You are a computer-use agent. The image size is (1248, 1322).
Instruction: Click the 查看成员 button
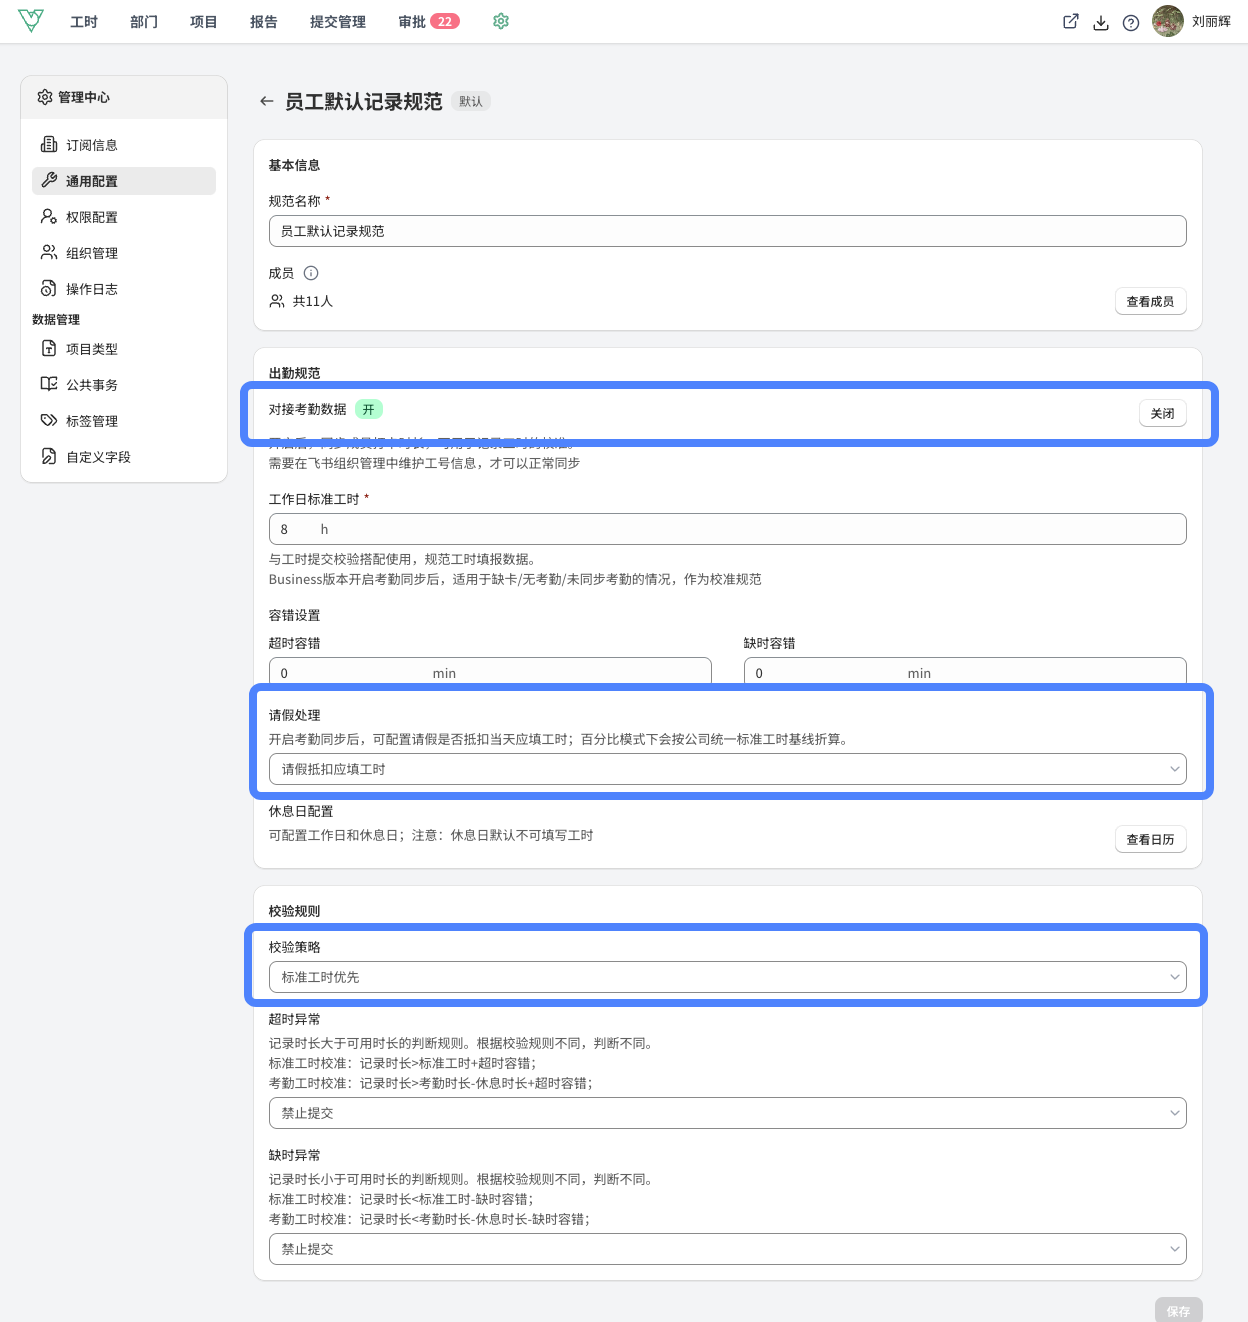pos(1150,302)
